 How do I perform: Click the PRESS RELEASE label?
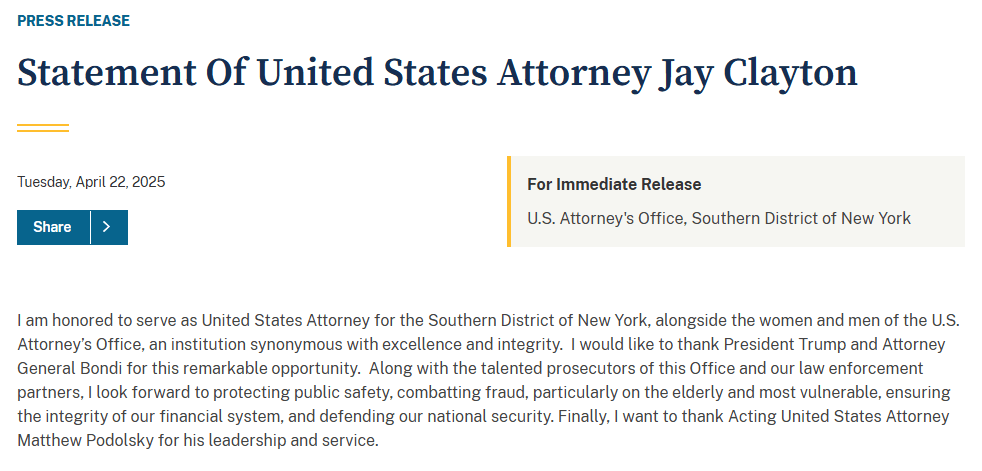(73, 21)
